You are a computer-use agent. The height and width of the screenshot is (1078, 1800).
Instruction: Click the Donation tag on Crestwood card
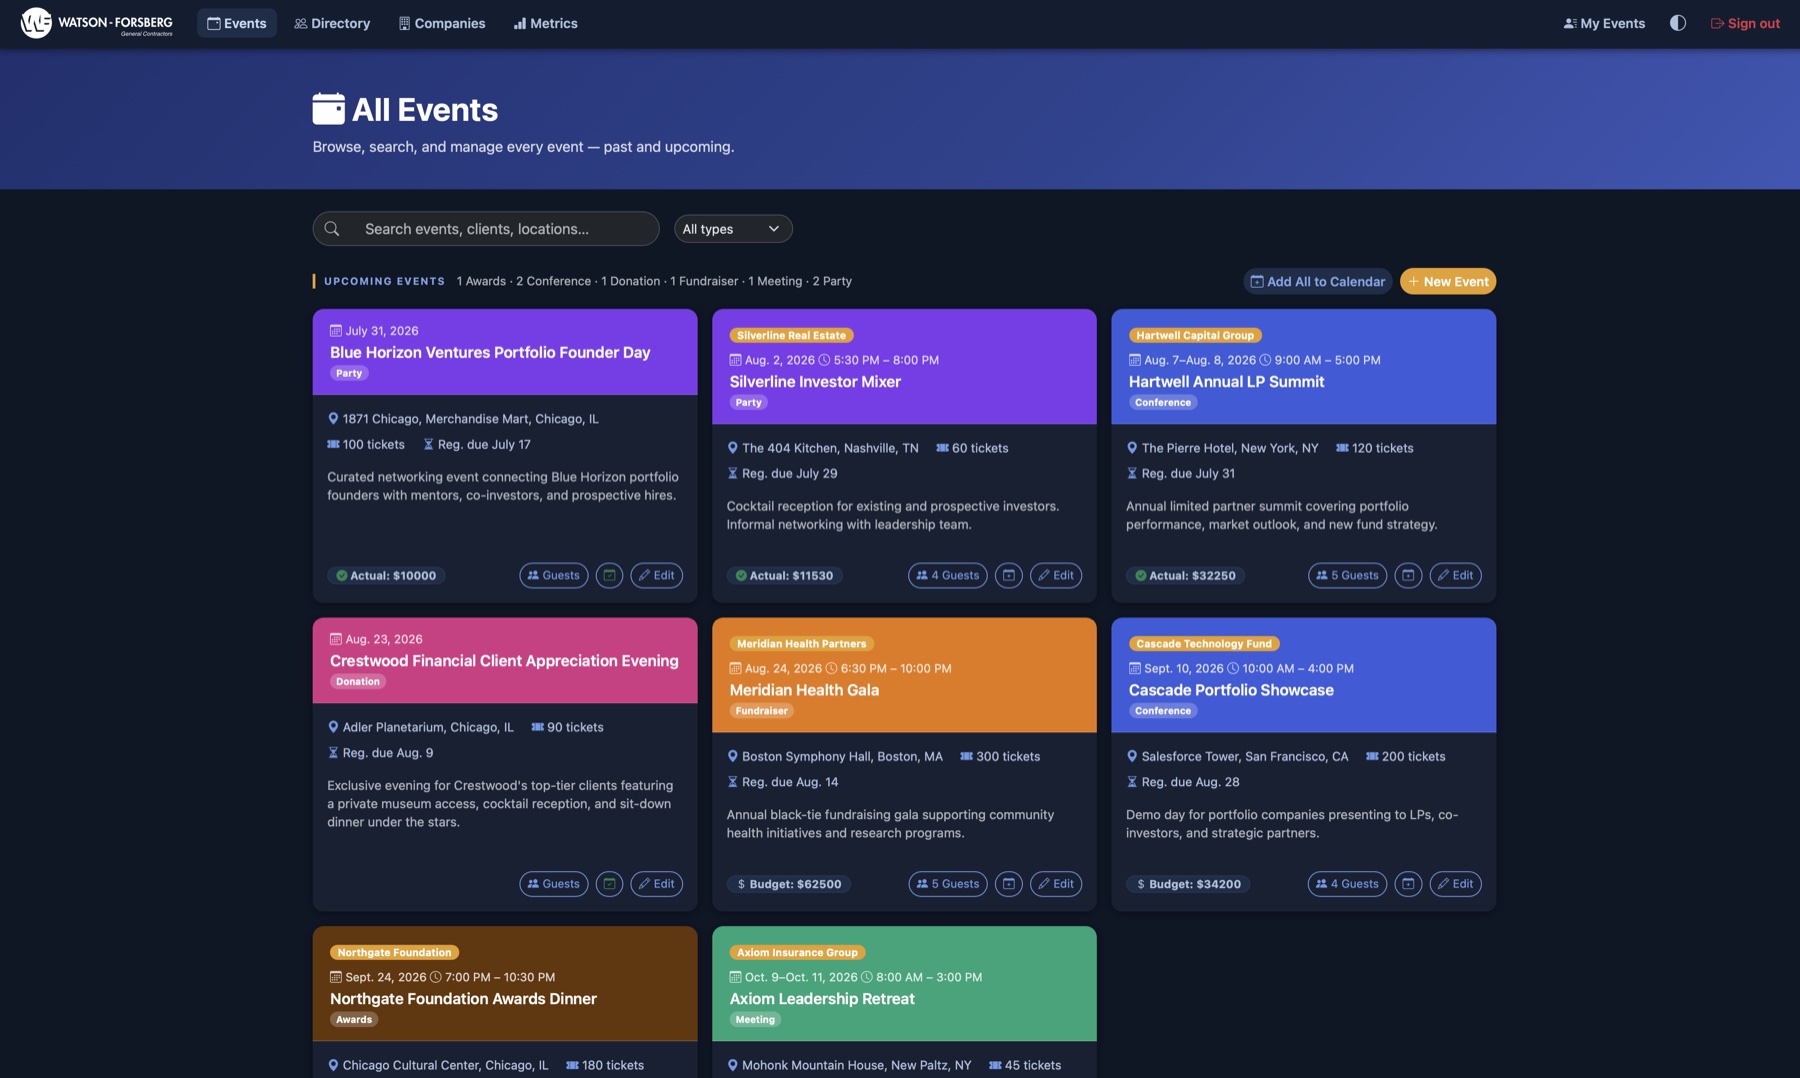(x=357, y=682)
